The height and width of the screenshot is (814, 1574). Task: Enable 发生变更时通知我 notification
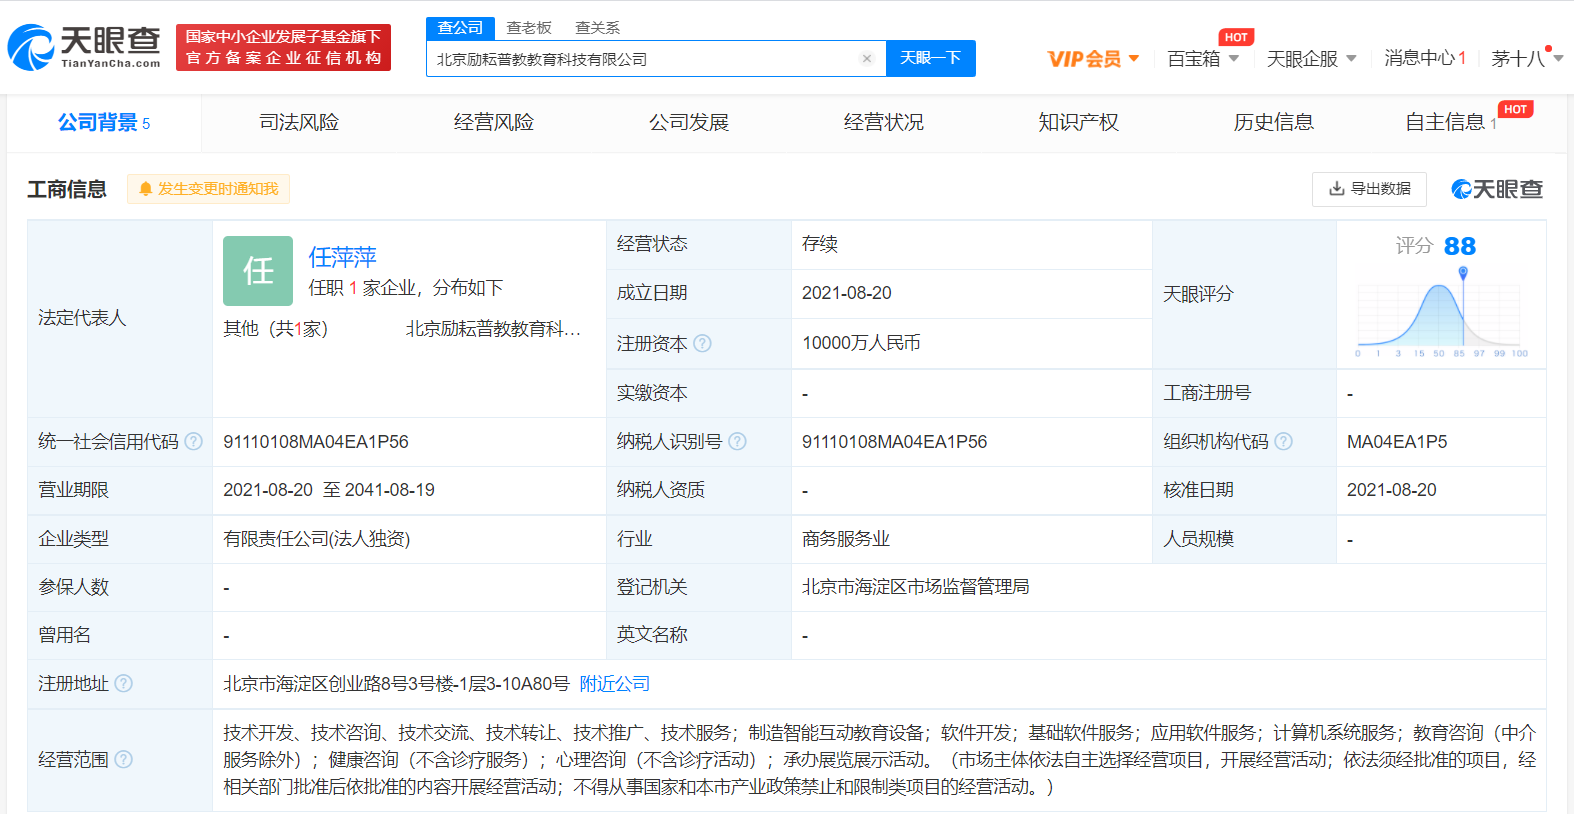208,189
